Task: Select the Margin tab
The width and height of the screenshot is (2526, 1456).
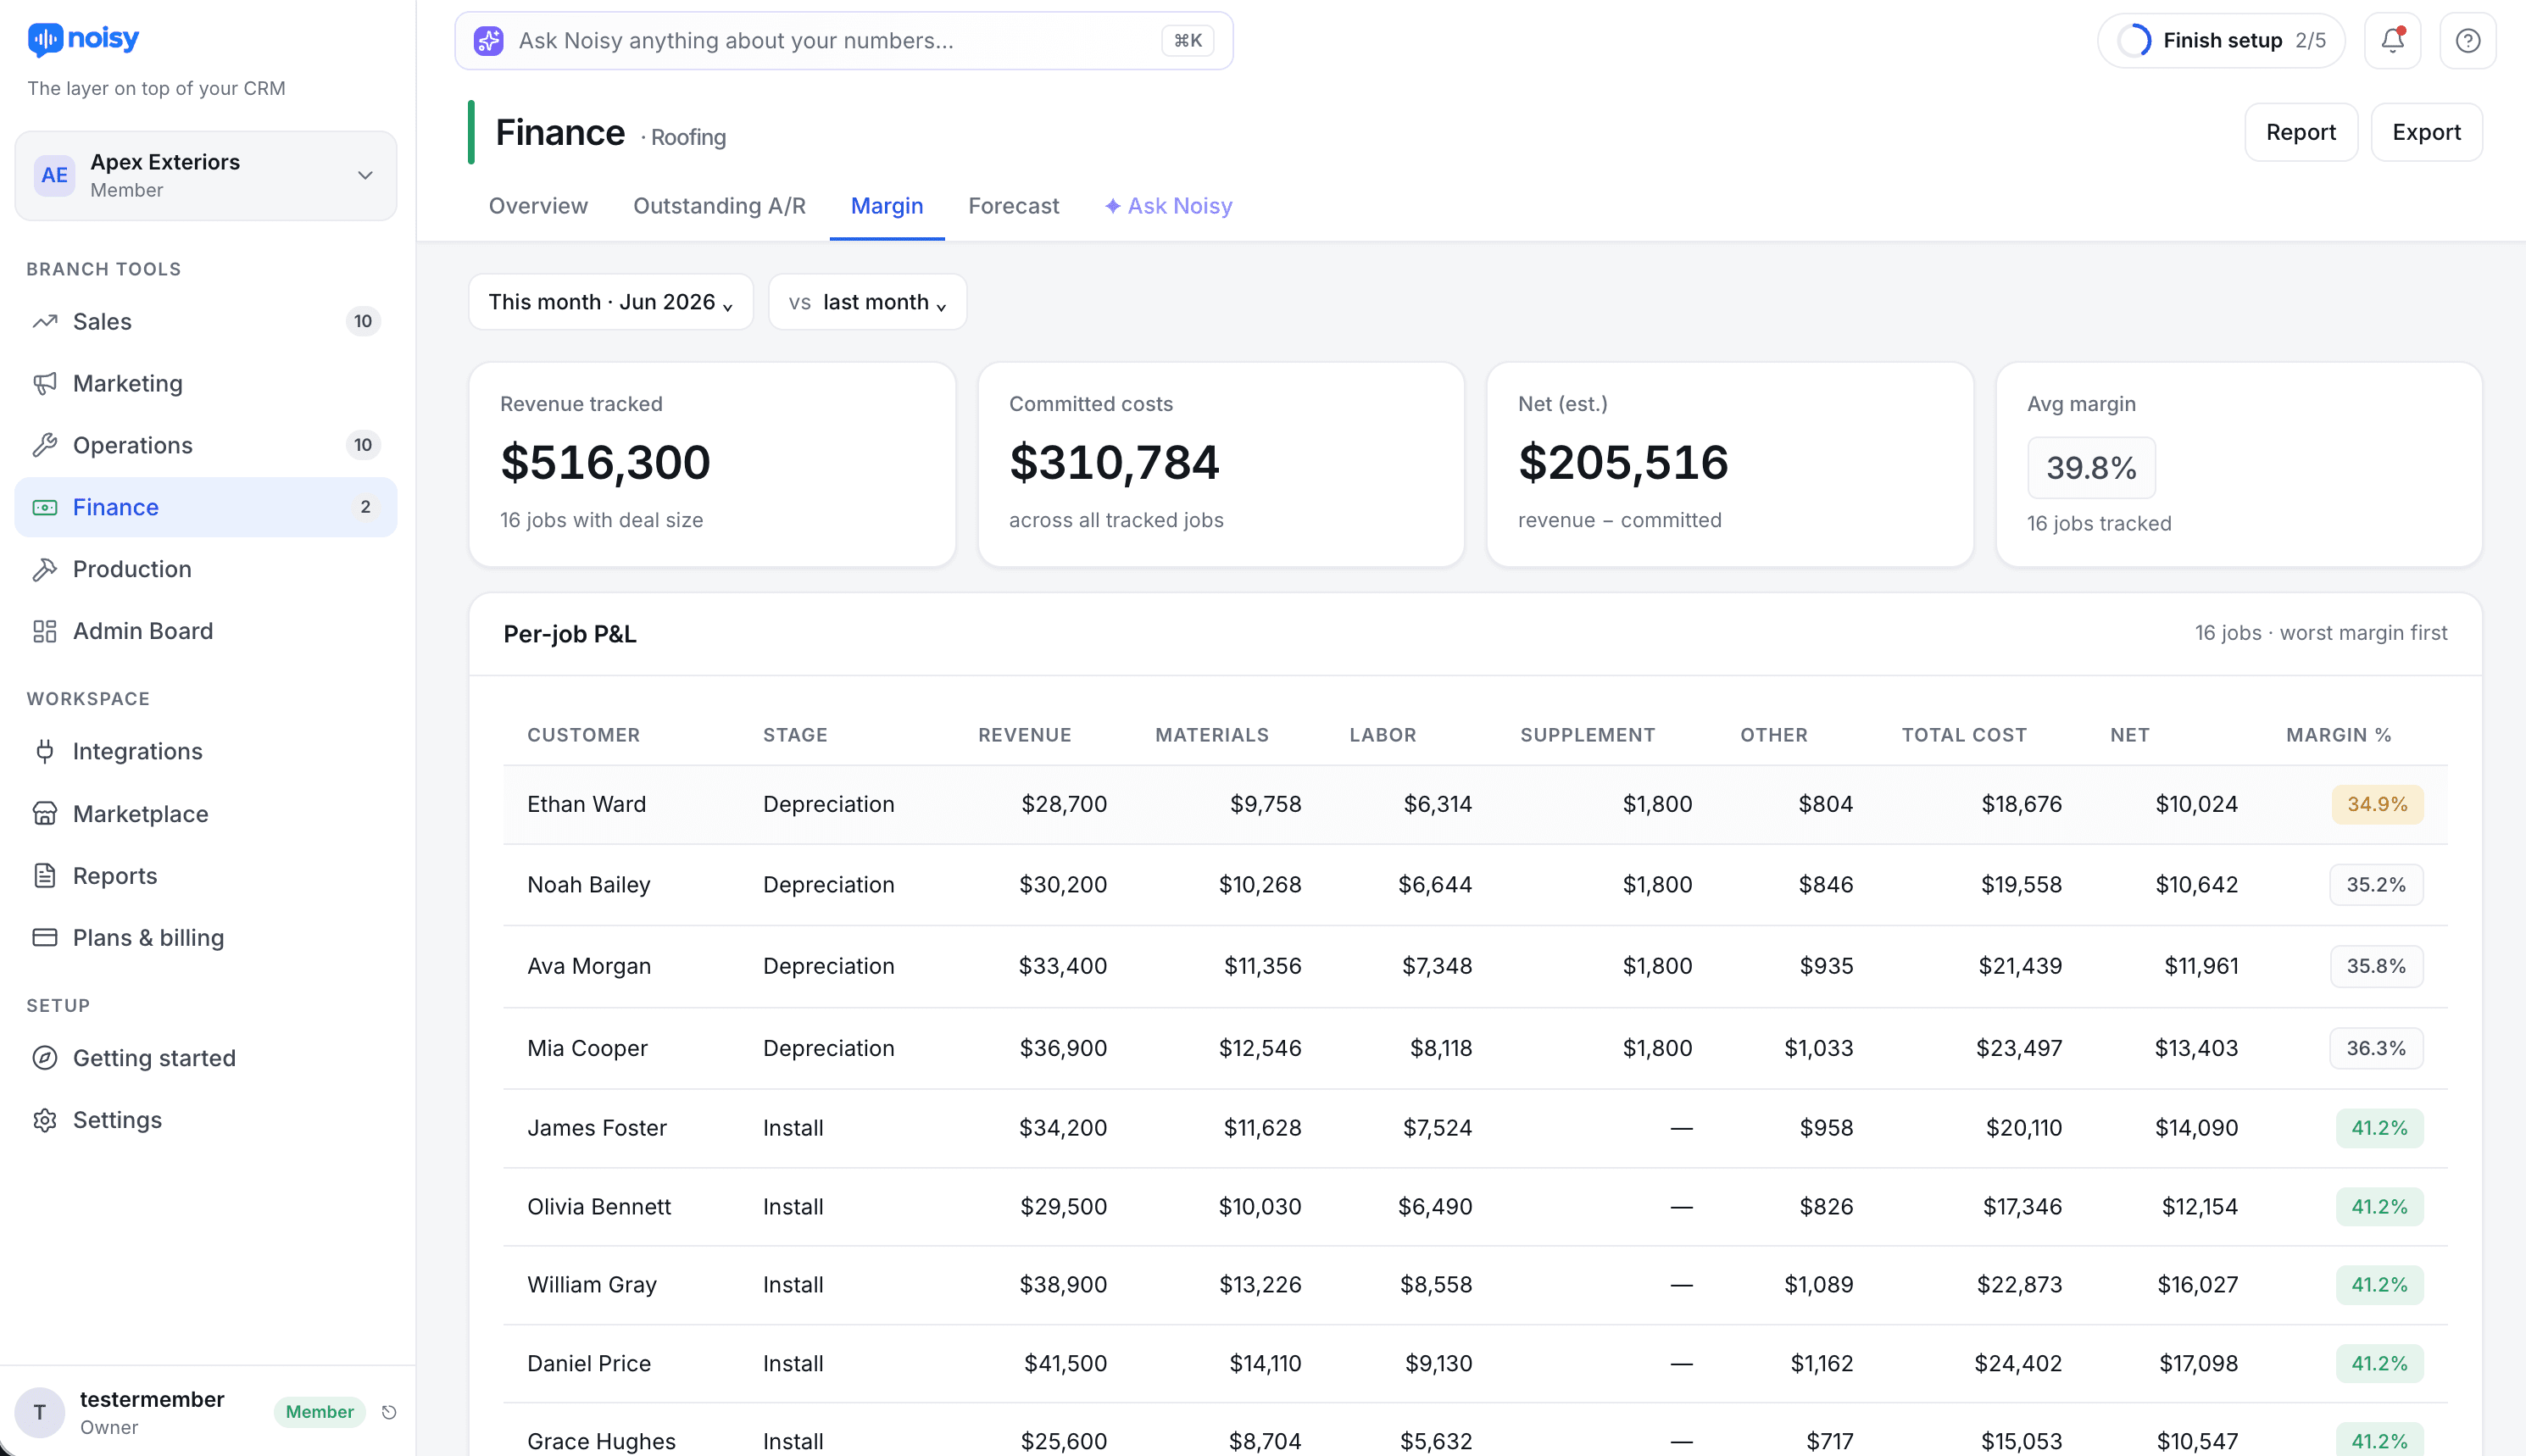Action: tap(887, 206)
